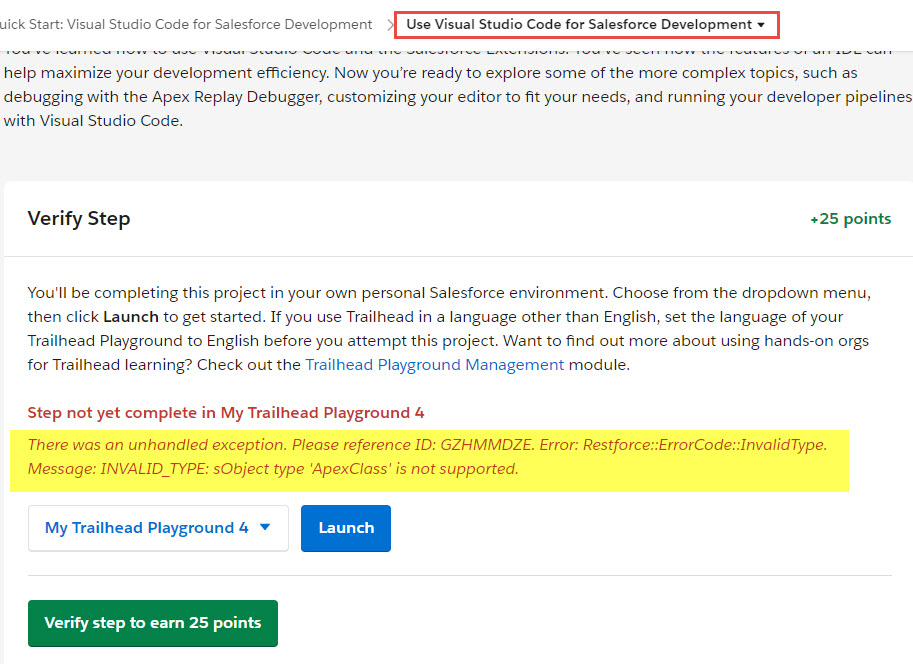This screenshot has height=664, width=913.
Task: Select the 'Verify Step' heading text
Action: click(x=79, y=218)
